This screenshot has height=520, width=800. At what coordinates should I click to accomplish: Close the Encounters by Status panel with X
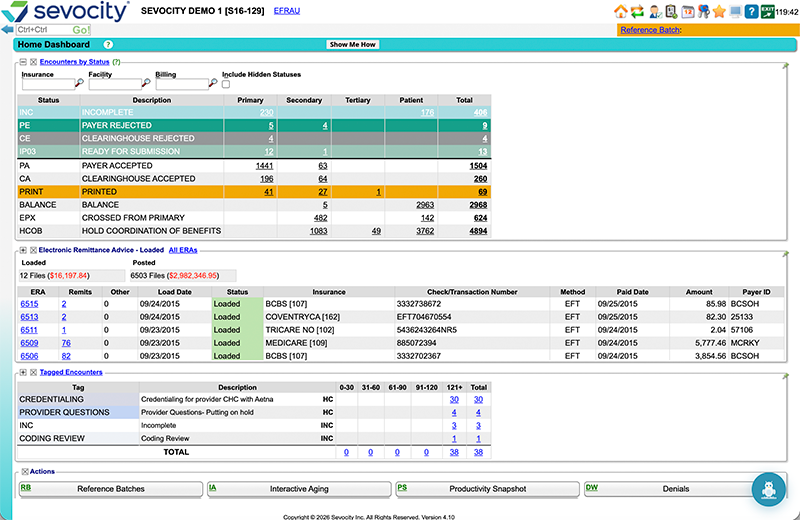click(x=33, y=62)
